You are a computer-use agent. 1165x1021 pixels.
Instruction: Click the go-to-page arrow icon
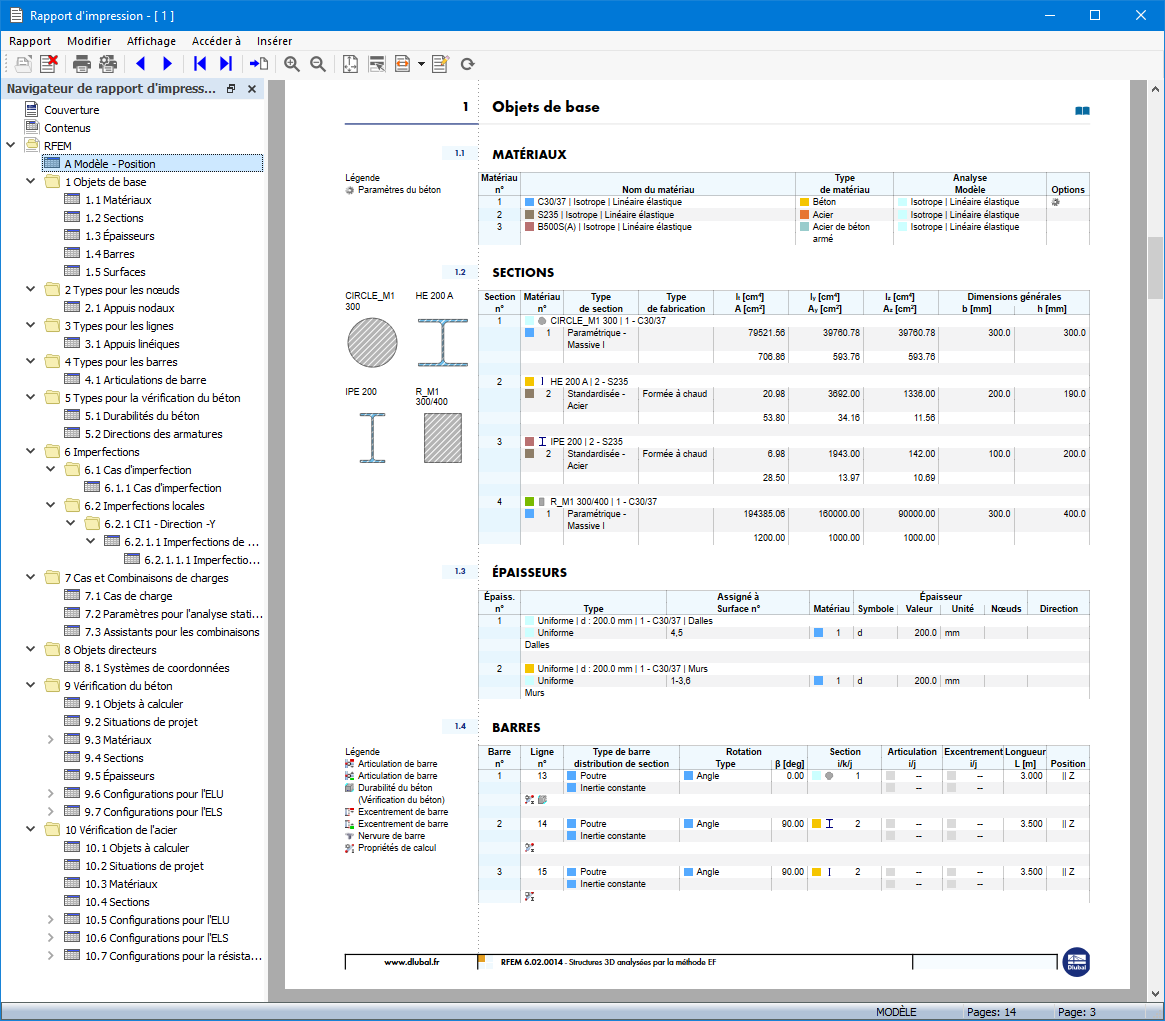click(x=259, y=64)
